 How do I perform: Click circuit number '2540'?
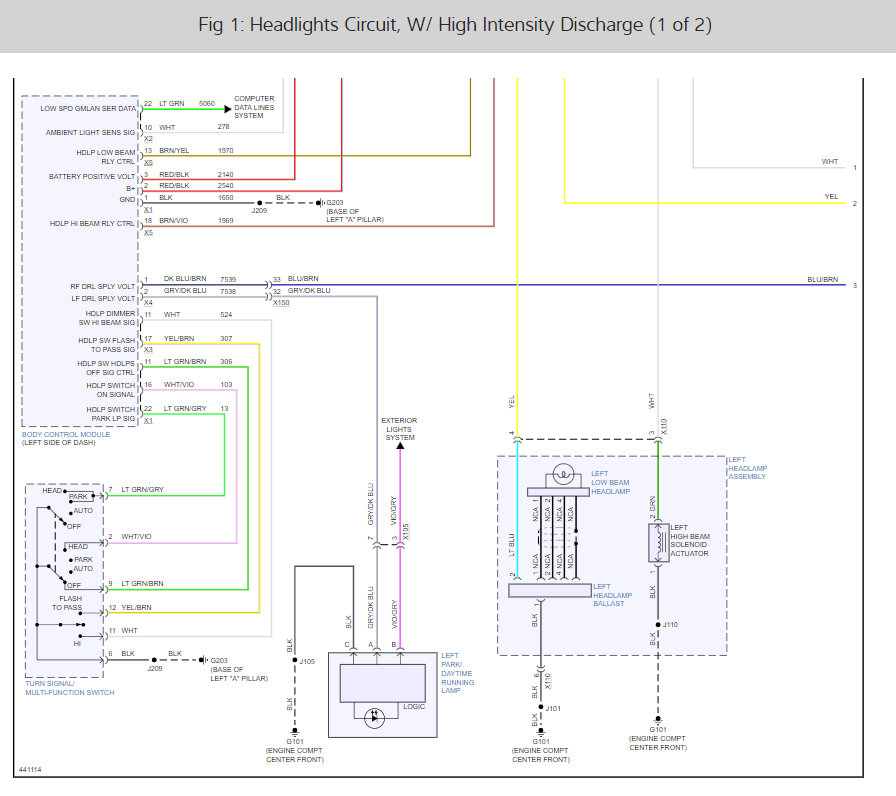(226, 186)
